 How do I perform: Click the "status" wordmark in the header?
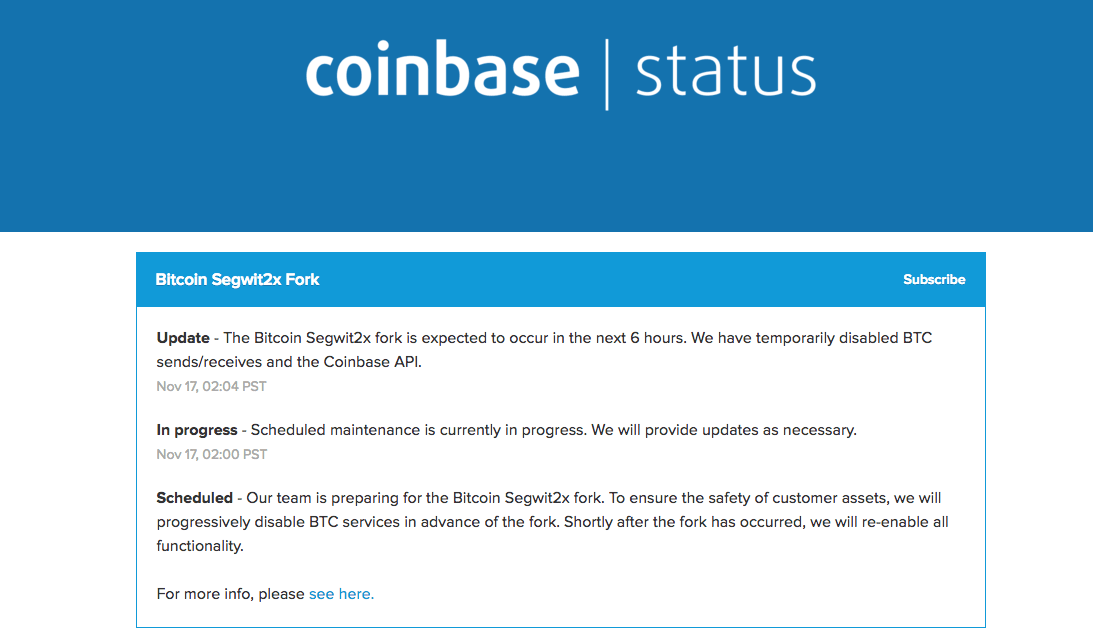[725, 73]
